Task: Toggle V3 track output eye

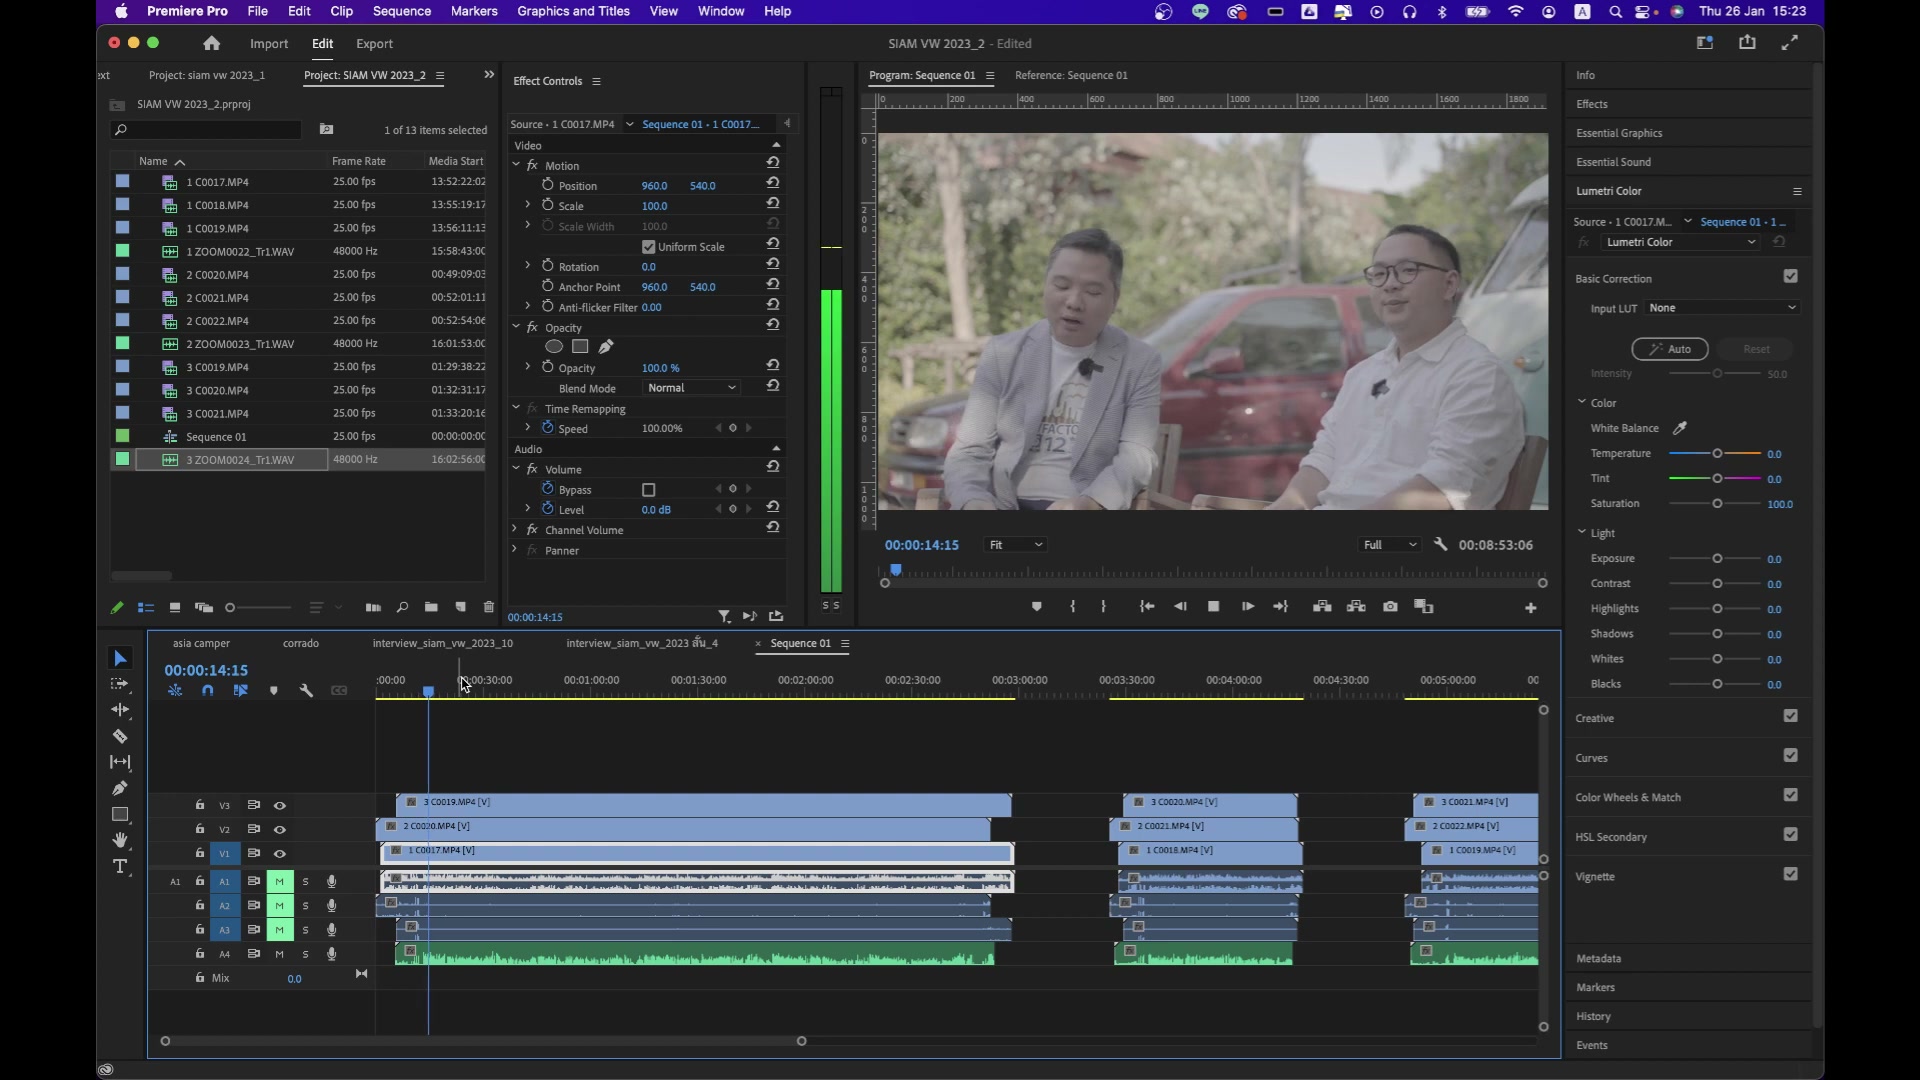Action: [x=280, y=805]
